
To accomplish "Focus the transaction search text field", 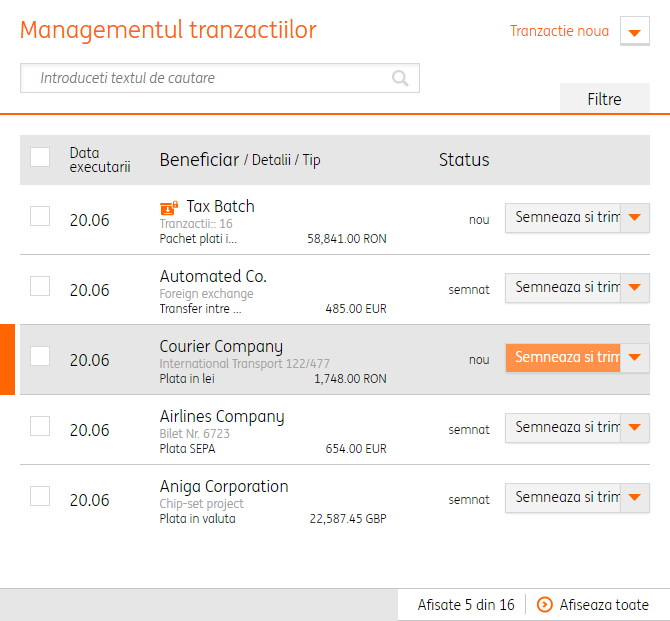I will coord(205,78).
